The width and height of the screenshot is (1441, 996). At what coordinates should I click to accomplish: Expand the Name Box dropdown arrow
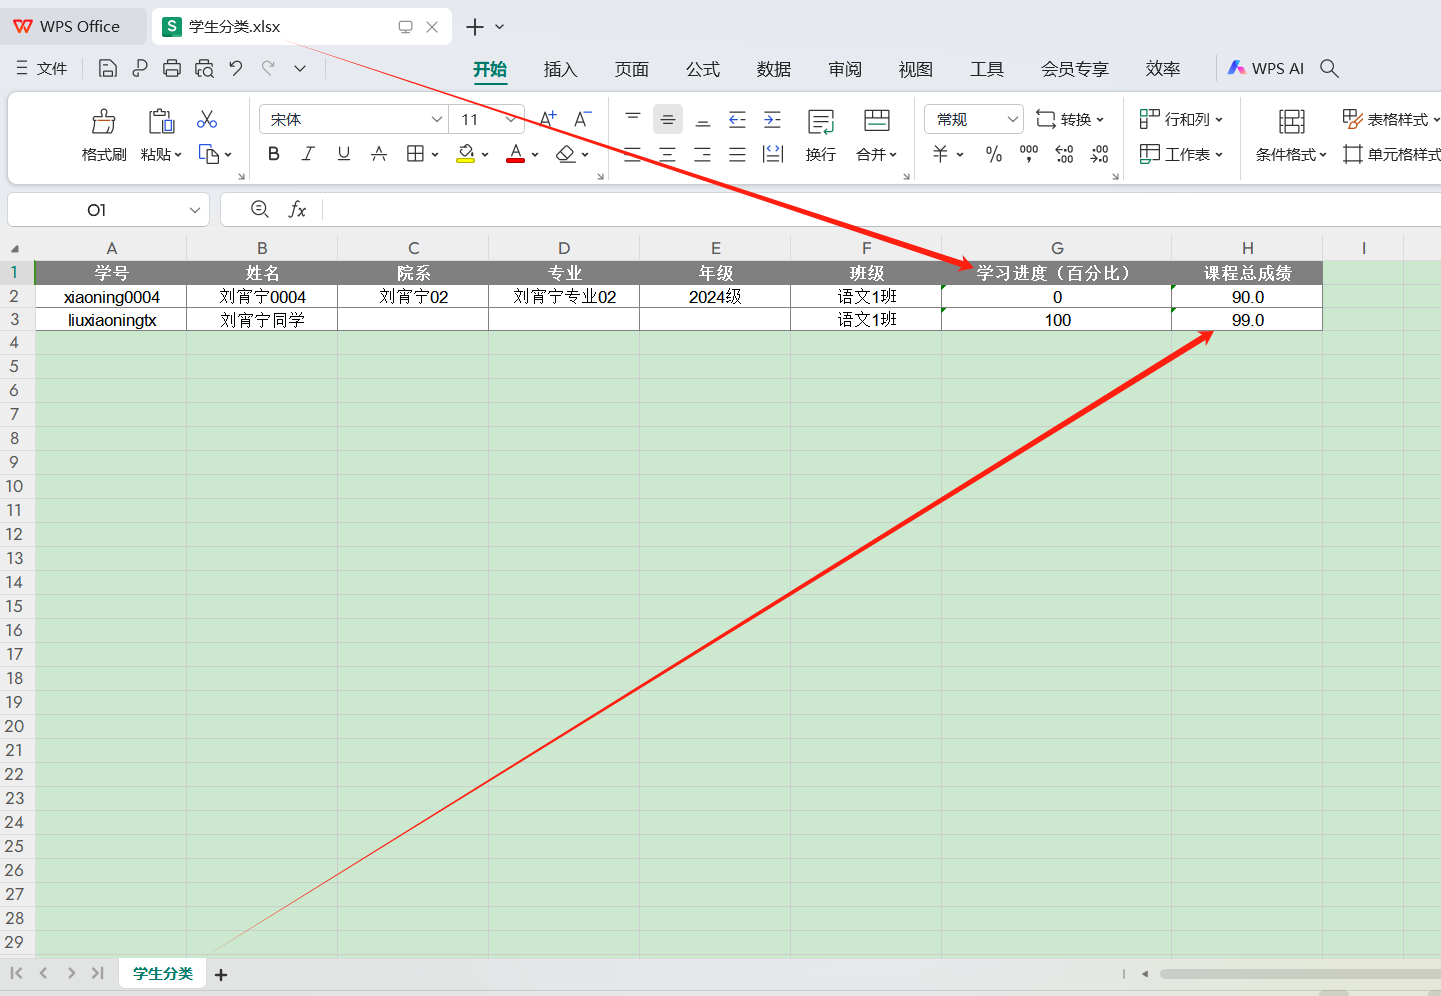coord(195,210)
